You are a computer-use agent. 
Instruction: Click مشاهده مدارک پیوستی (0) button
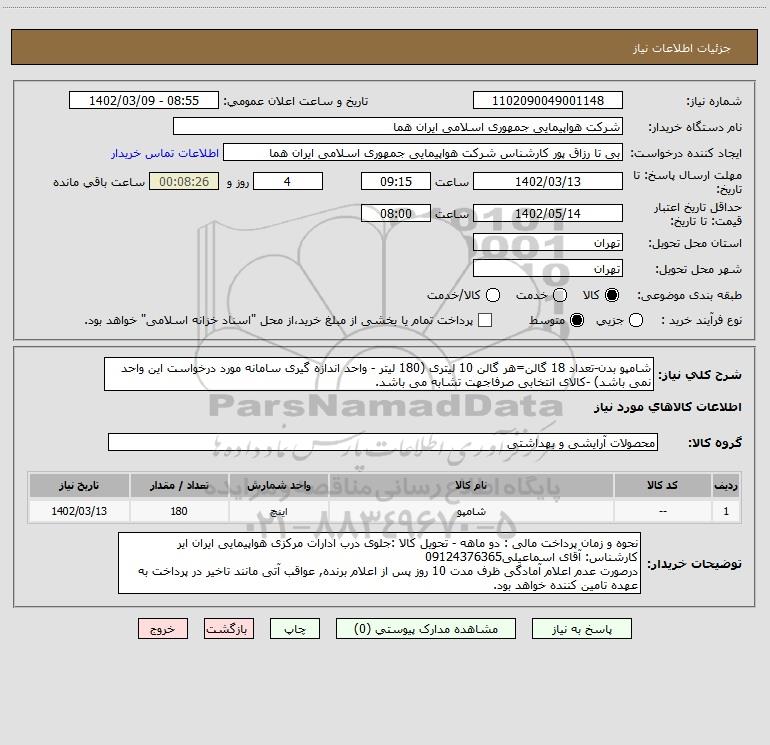426,629
